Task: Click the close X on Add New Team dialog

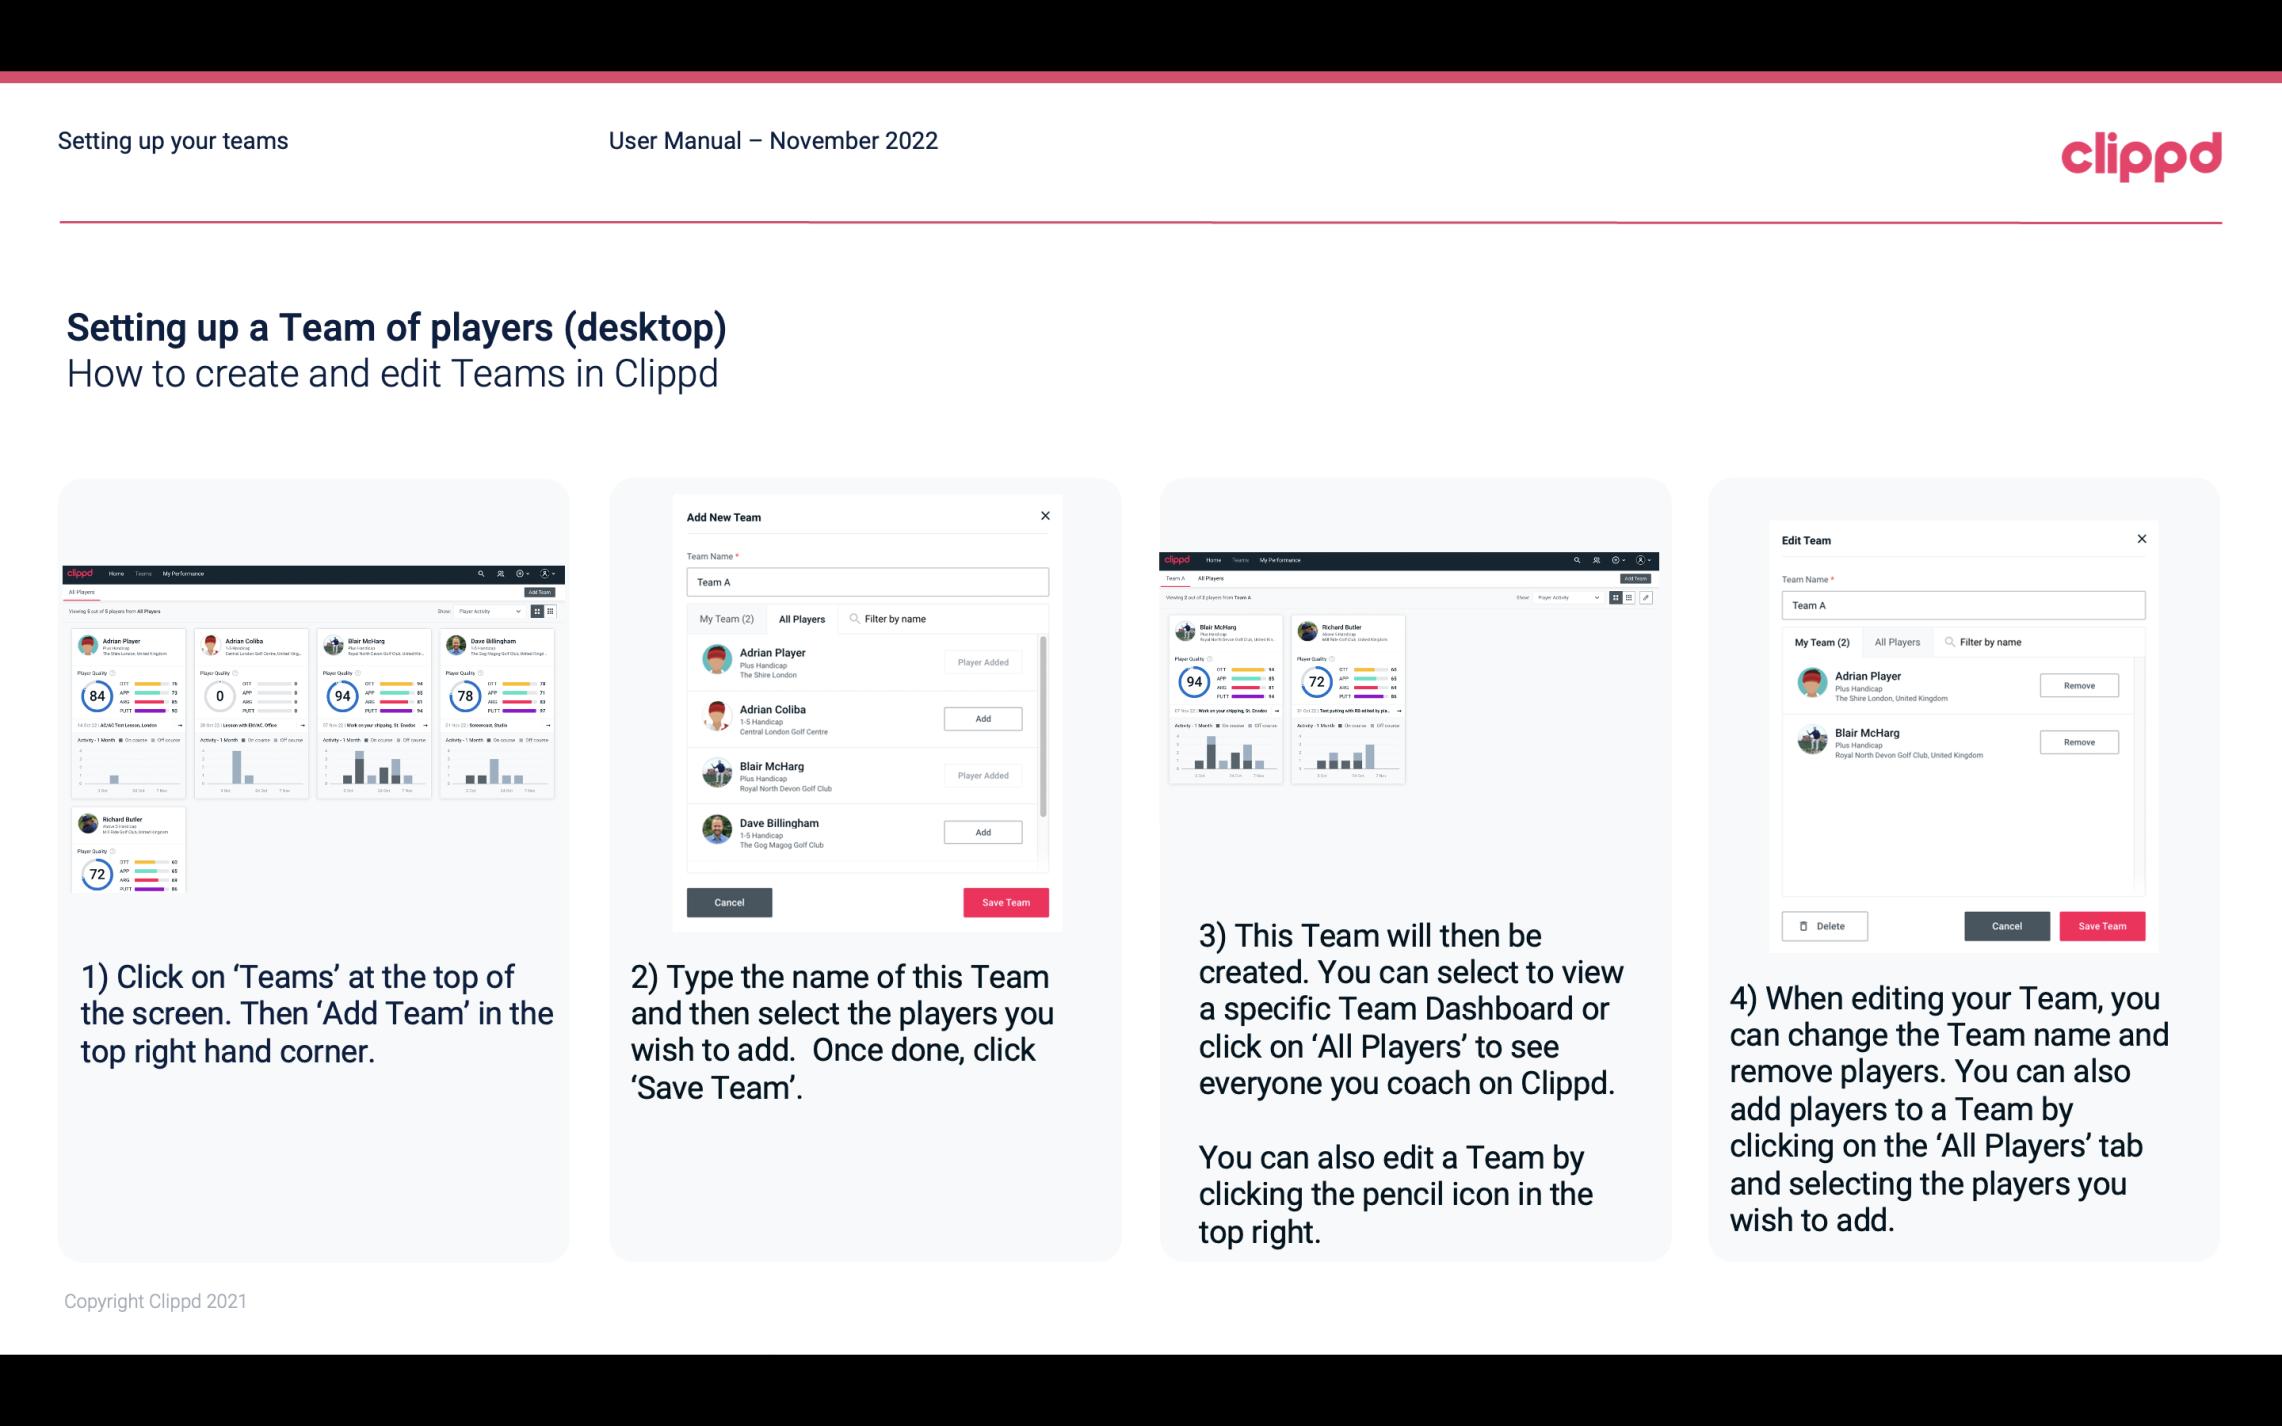Action: click(1045, 516)
